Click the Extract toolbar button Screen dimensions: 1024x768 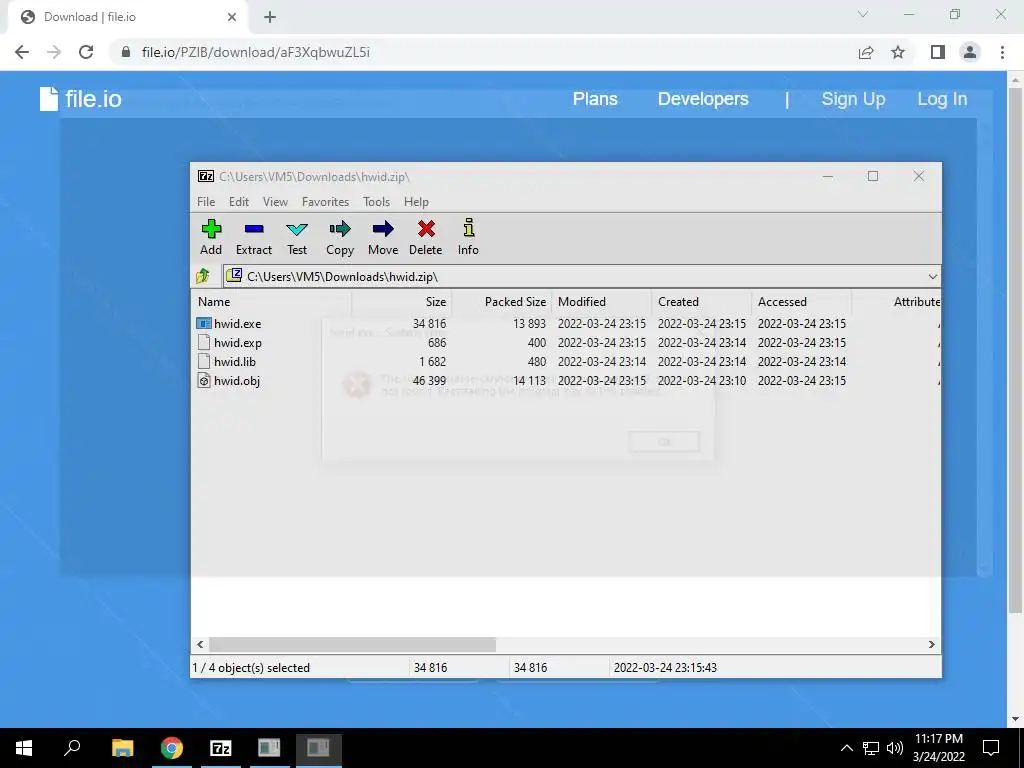click(x=253, y=237)
